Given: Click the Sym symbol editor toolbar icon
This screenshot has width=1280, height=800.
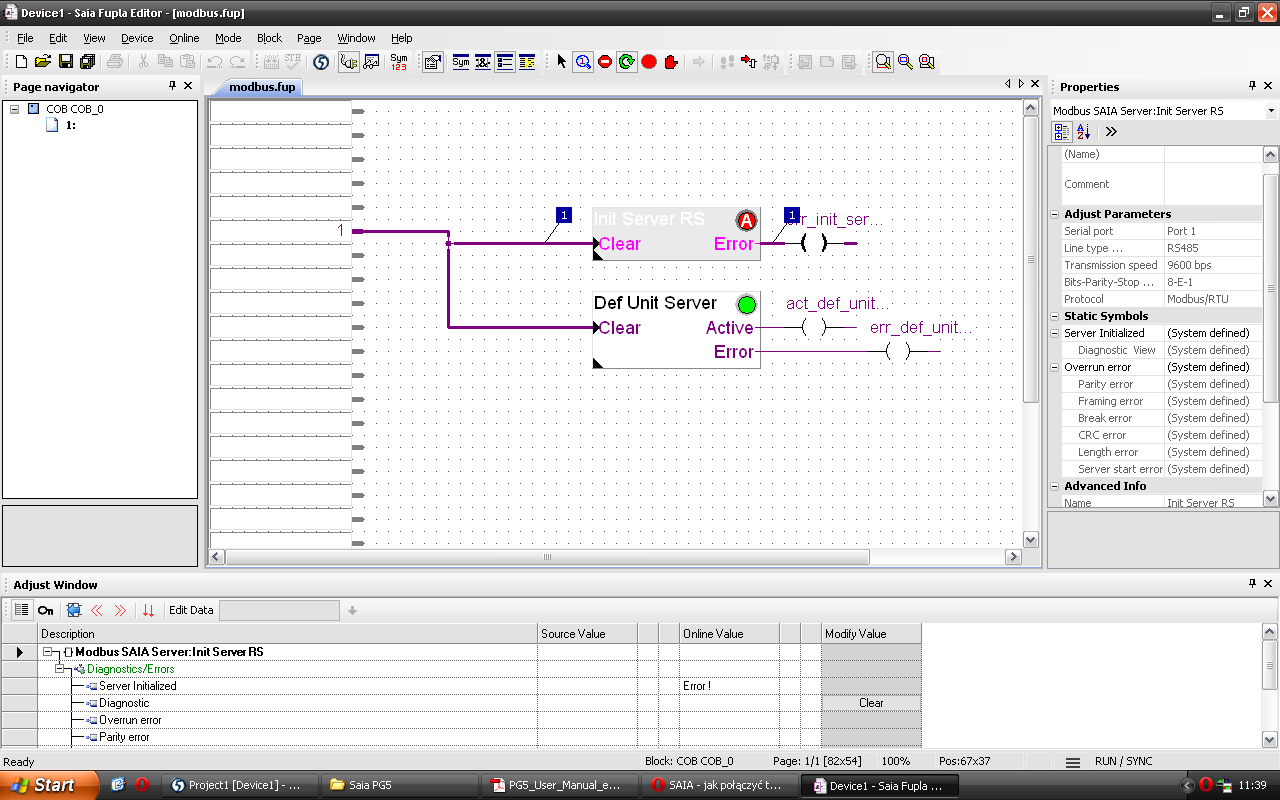Looking at the screenshot, I should pos(461,62).
